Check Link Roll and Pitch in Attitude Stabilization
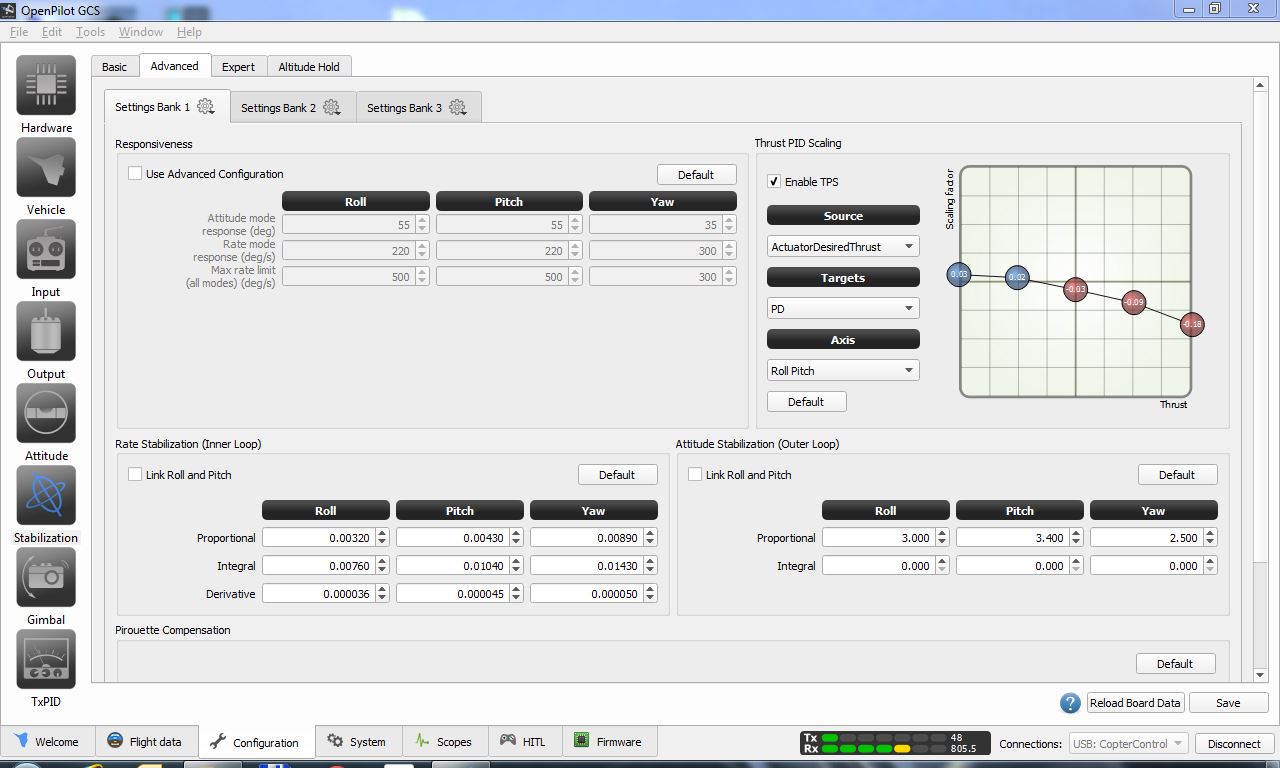 pos(695,474)
